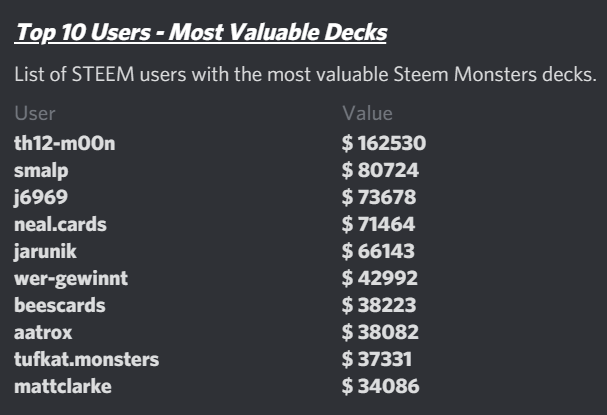
Task: Select the $ 73678 value
Action: coord(379,197)
